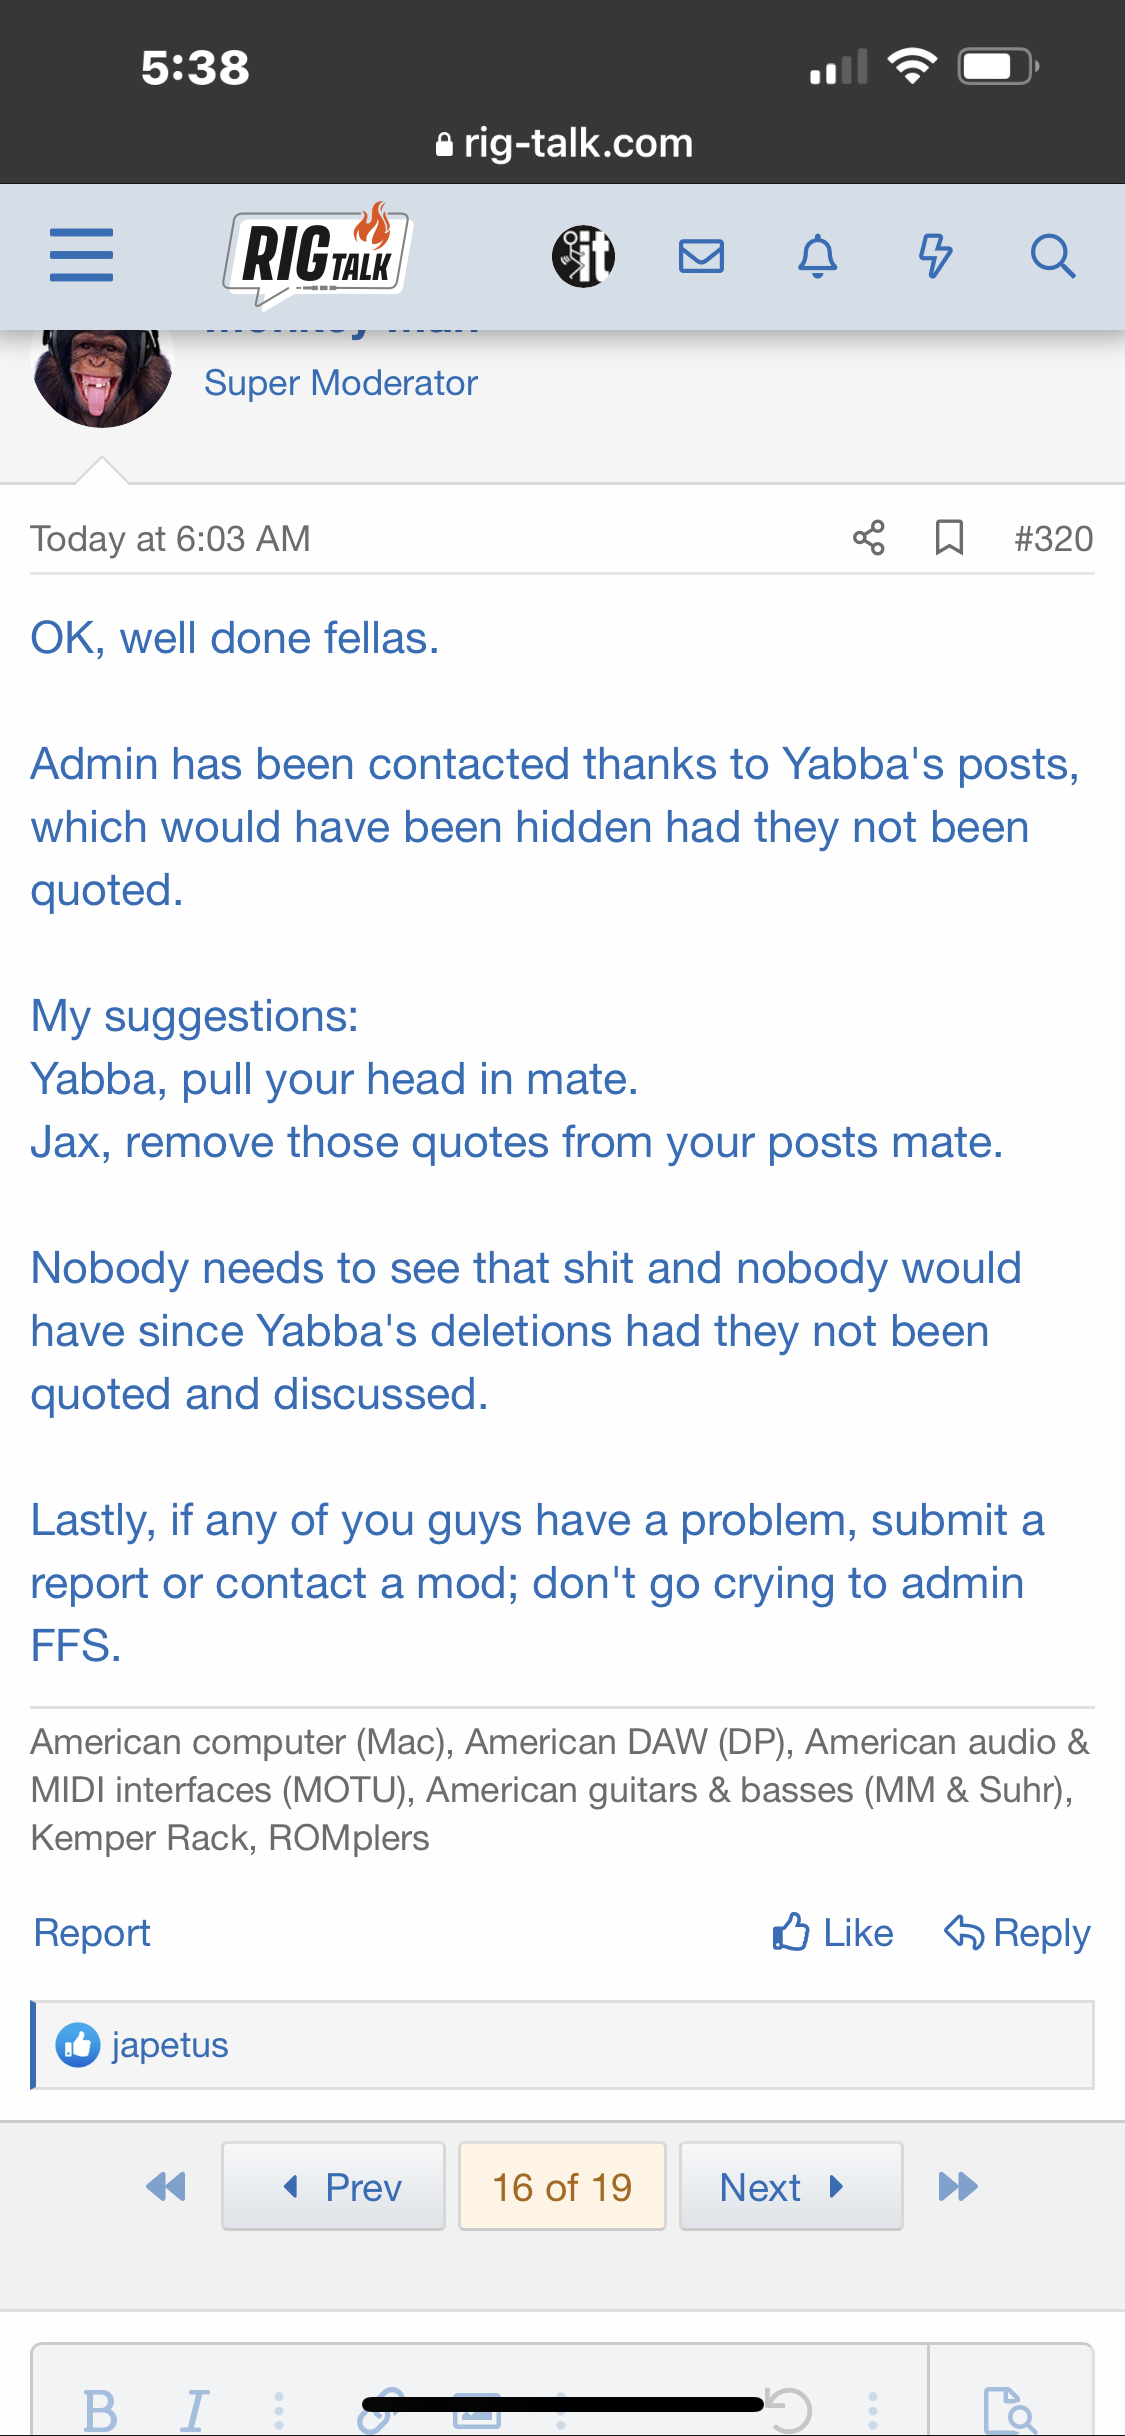Open the alerts bell icon

(x=817, y=256)
